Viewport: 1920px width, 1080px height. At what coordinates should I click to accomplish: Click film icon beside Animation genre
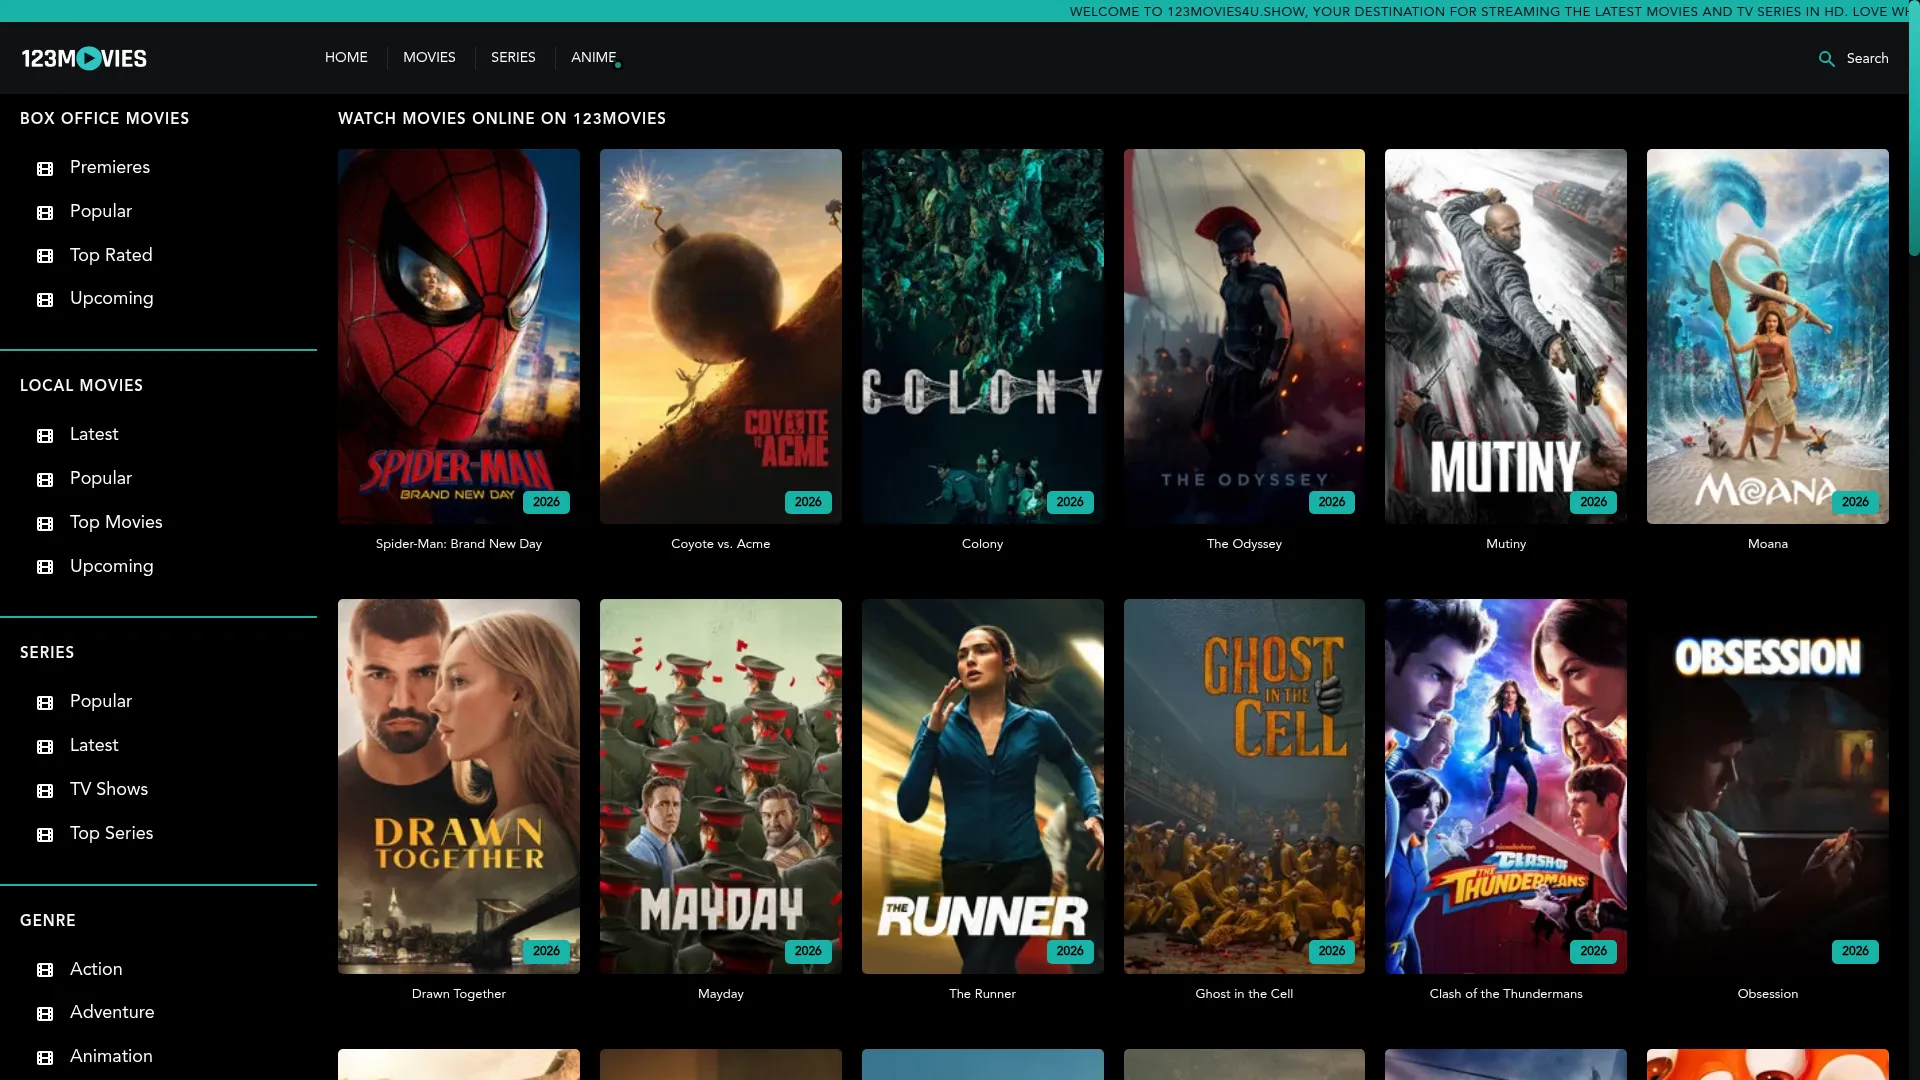(x=45, y=1058)
